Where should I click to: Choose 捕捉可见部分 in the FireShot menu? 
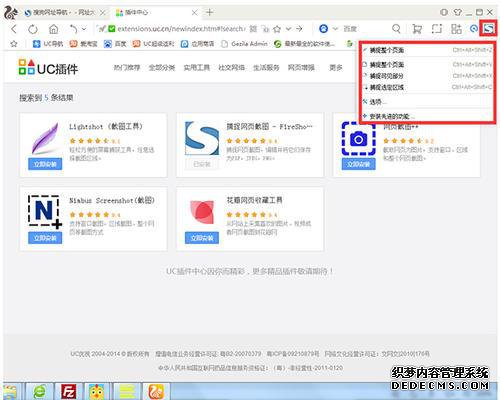point(427,76)
